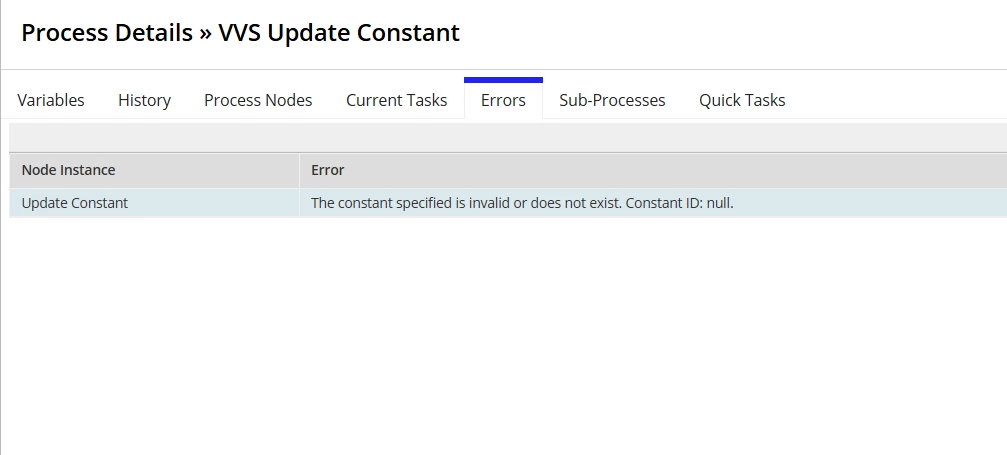Viewport: 1007px width, 455px height.
Task: Click the empty header area right of Error
Action: click(x=674, y=170)
